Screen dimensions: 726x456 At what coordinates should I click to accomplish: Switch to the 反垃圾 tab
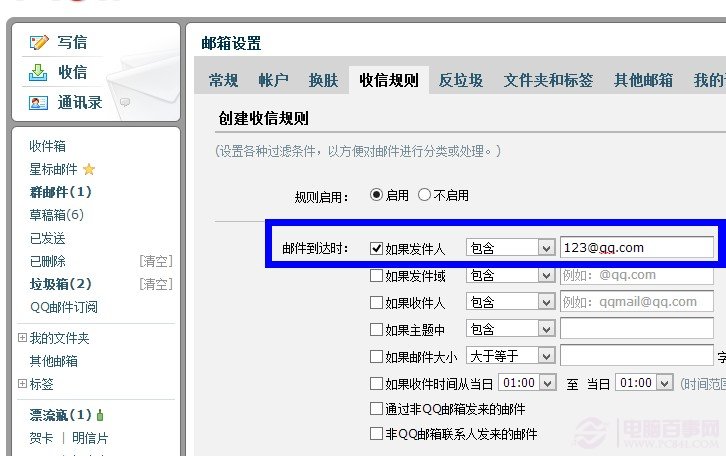461,80
